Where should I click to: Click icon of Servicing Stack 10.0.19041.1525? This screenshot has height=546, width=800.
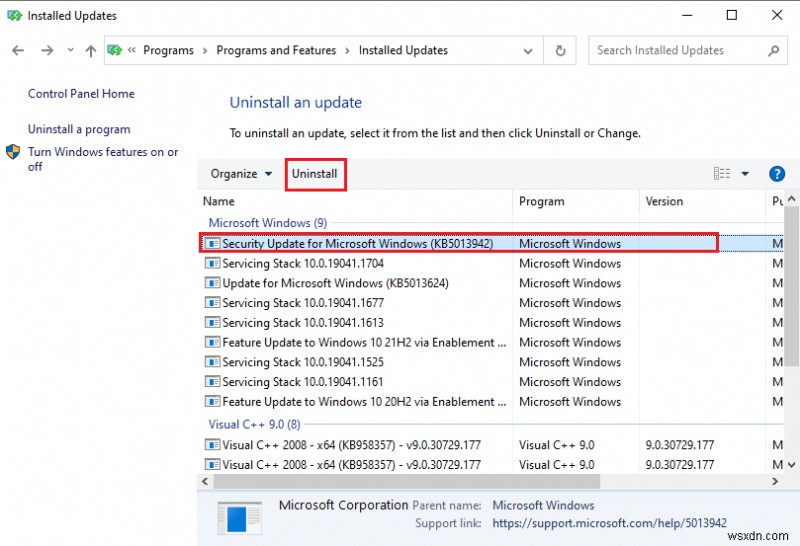tap(212, 362)
